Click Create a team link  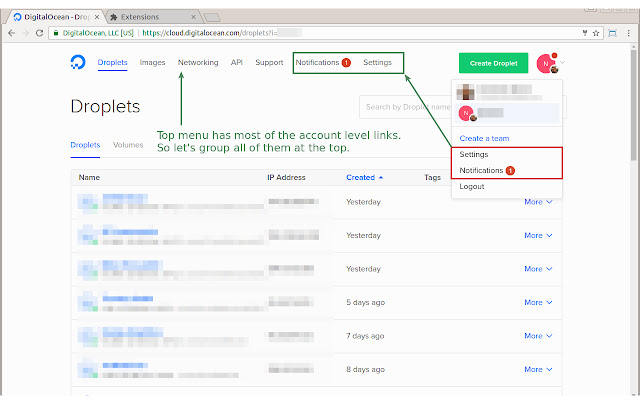coord(484,138)
